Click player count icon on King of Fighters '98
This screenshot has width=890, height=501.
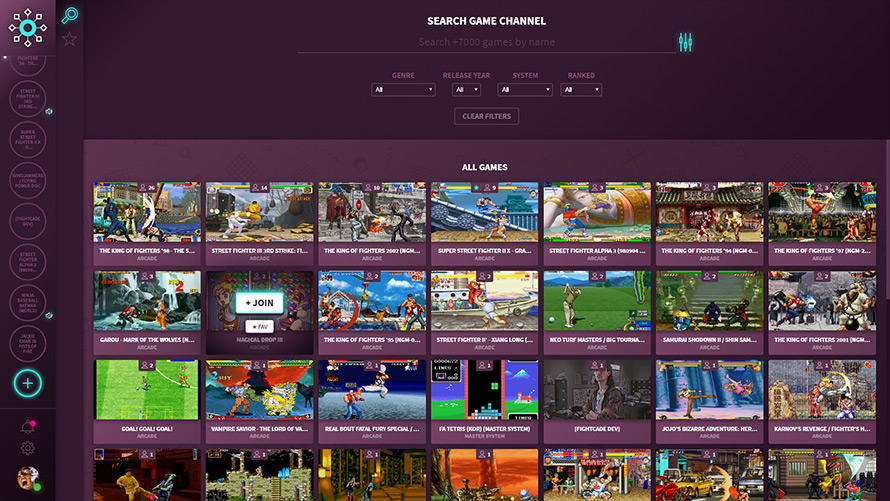click(x=143, y=187)
